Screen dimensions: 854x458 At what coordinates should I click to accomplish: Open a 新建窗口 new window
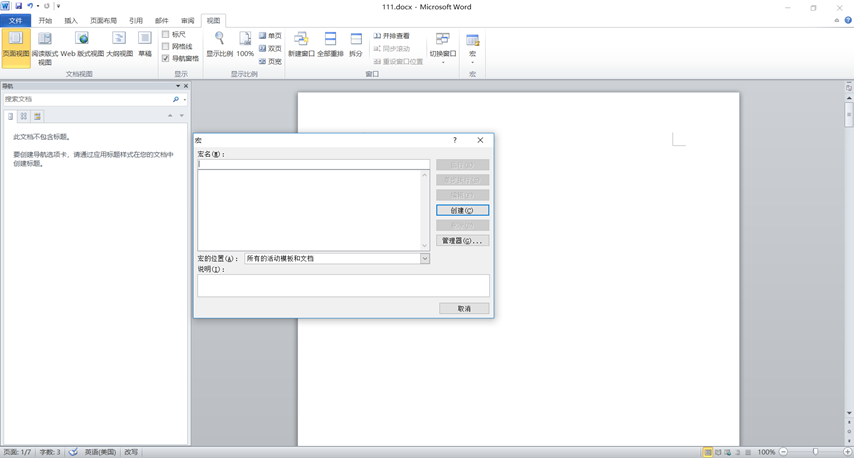(x=301, y=45)
